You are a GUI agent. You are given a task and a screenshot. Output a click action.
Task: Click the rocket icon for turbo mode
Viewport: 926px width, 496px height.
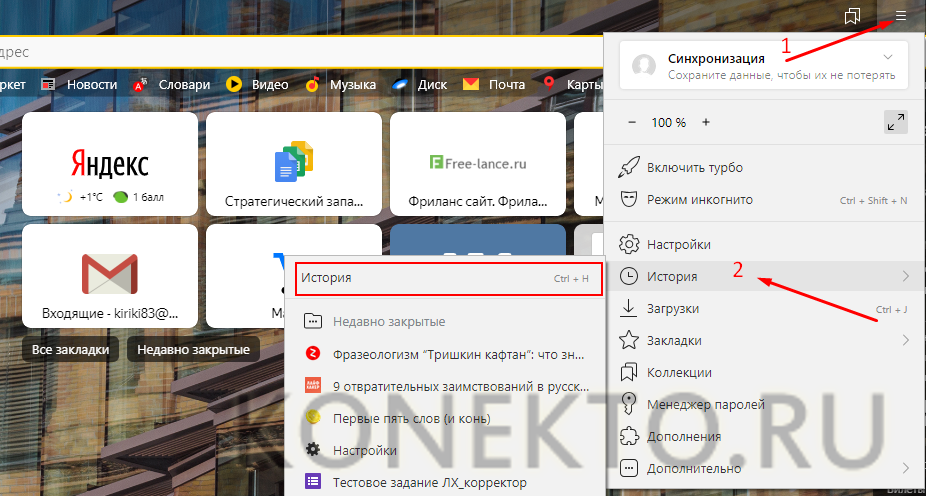point(630,168)
